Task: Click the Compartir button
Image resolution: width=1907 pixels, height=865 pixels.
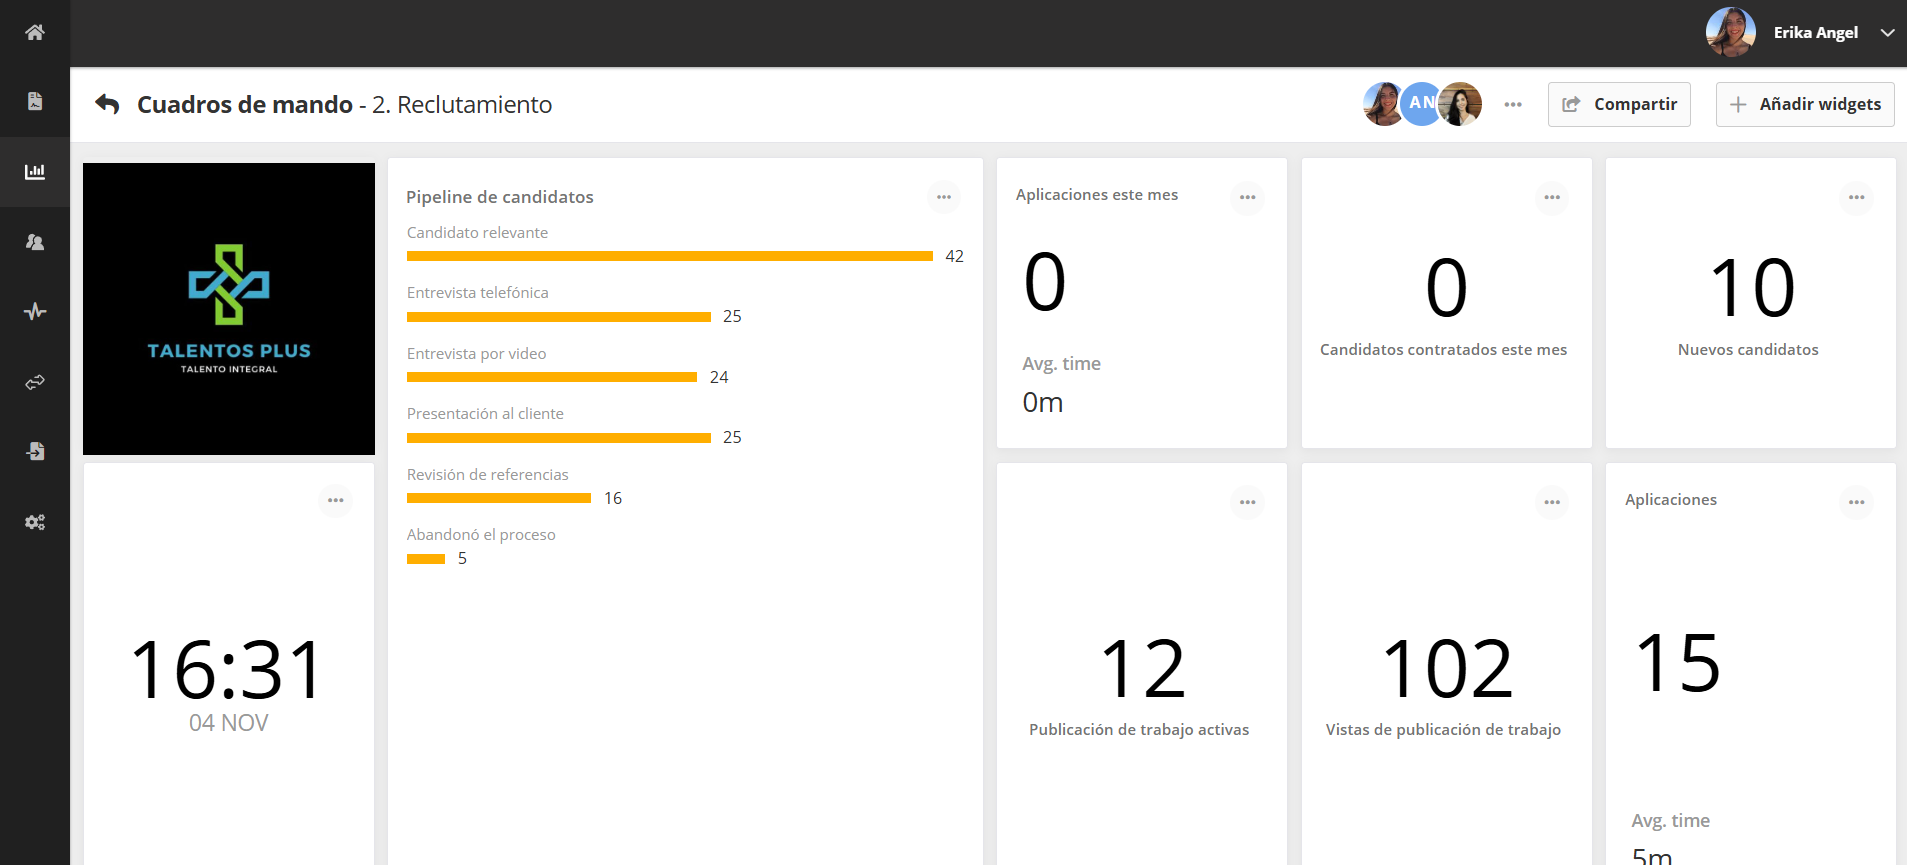Action: point(1619,104)
